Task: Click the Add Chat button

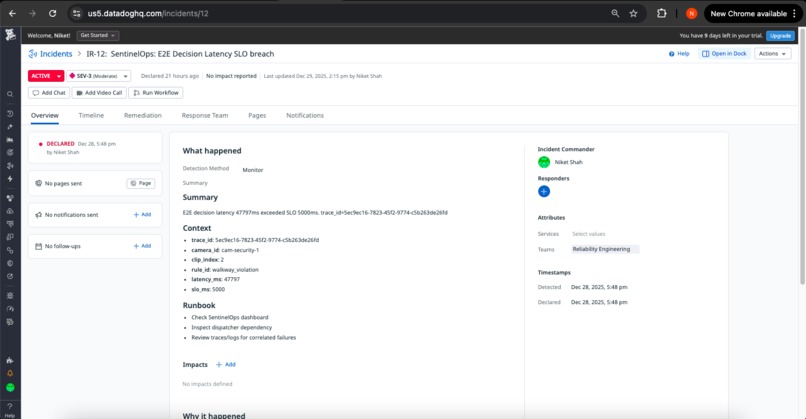Action: (x=49, y=93)
